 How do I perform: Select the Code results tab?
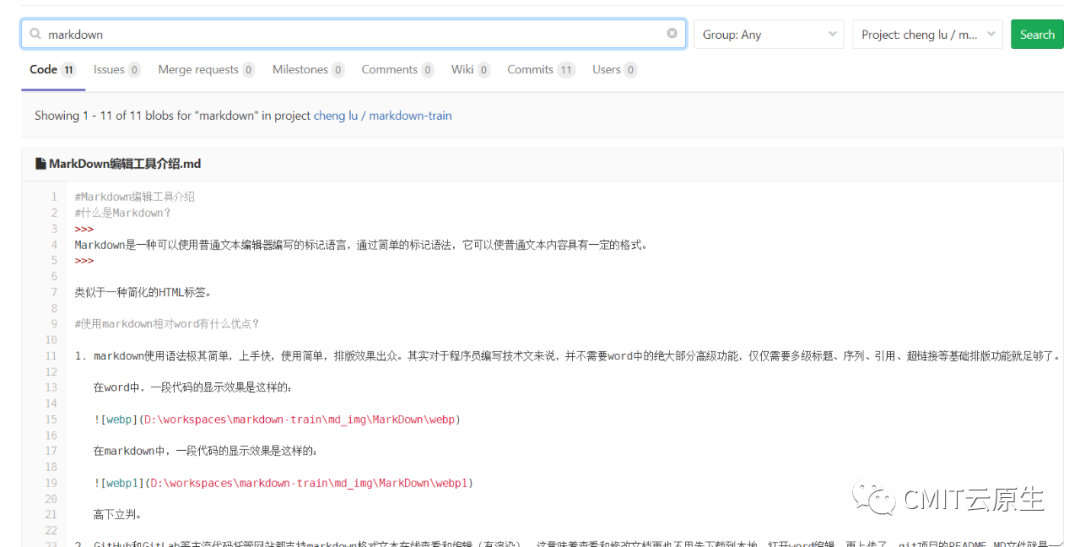tap(52, 70)
